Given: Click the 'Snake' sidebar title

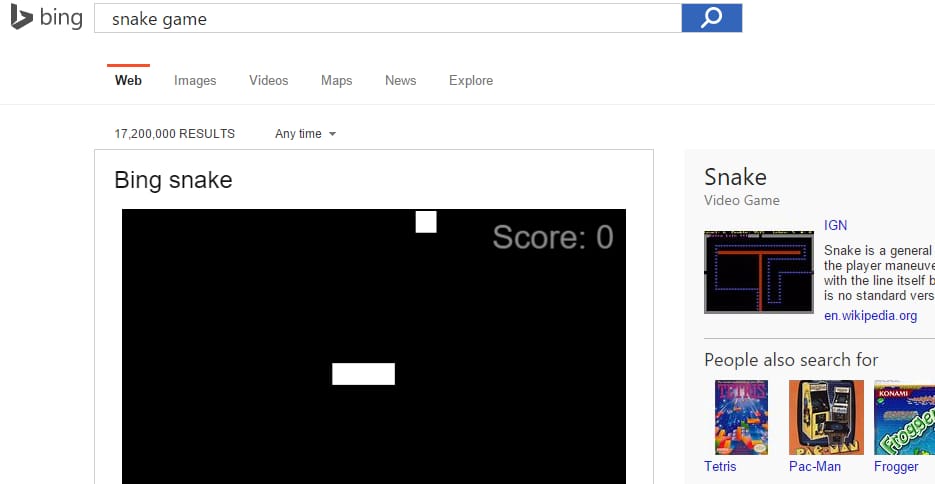Looking at the screenshot, I should (x=735, y=177).
